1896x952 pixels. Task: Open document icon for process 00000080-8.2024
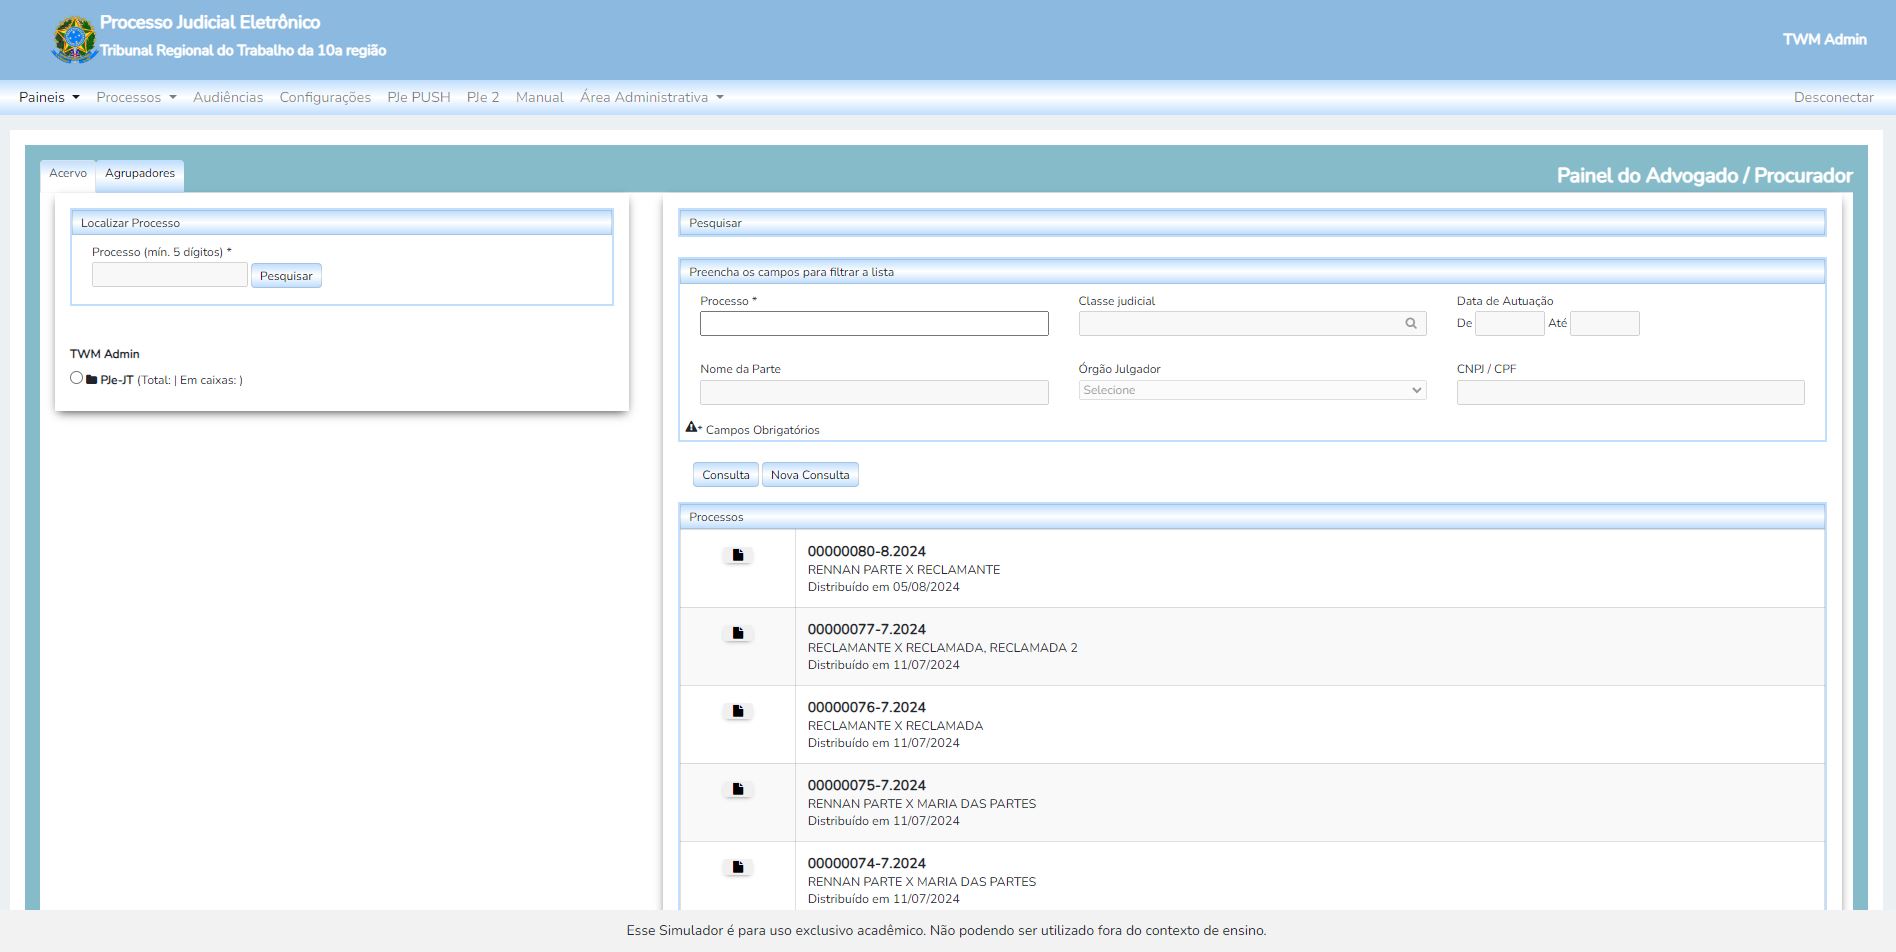[x=738, y=555]
